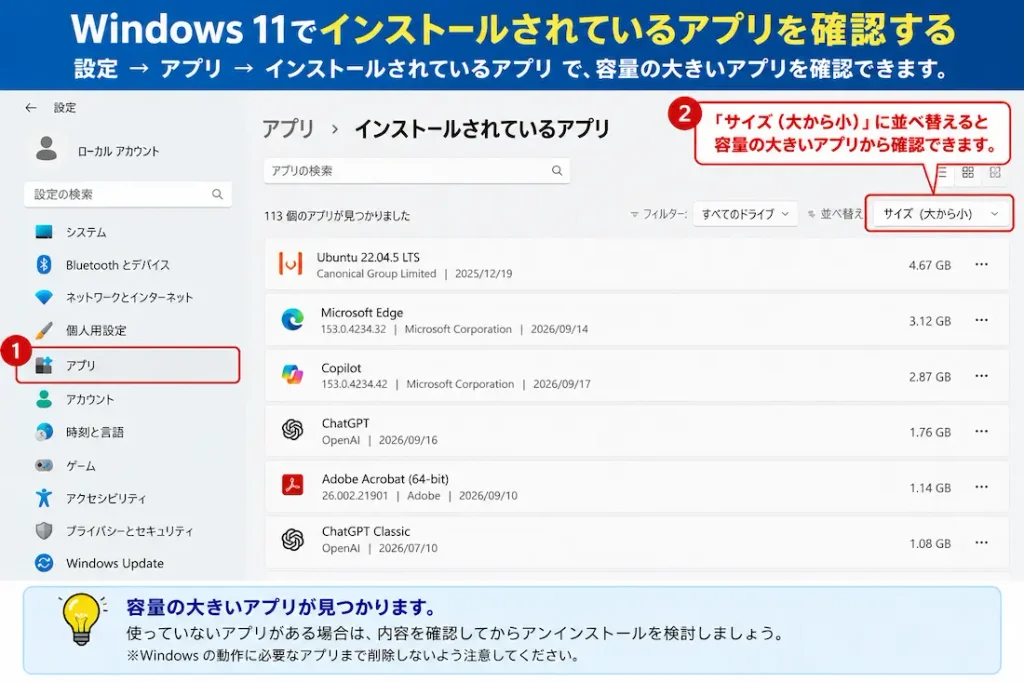Select the Ubuntu 22.04.5 LTS app name

coord(368,257)
